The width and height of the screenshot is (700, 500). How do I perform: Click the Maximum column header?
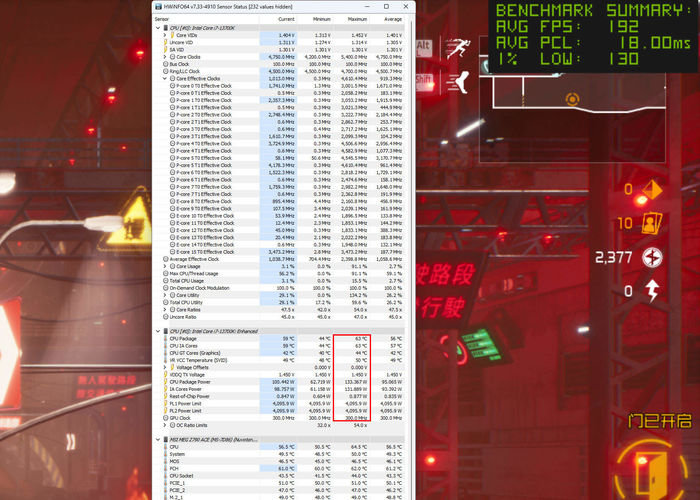[358, 19]
